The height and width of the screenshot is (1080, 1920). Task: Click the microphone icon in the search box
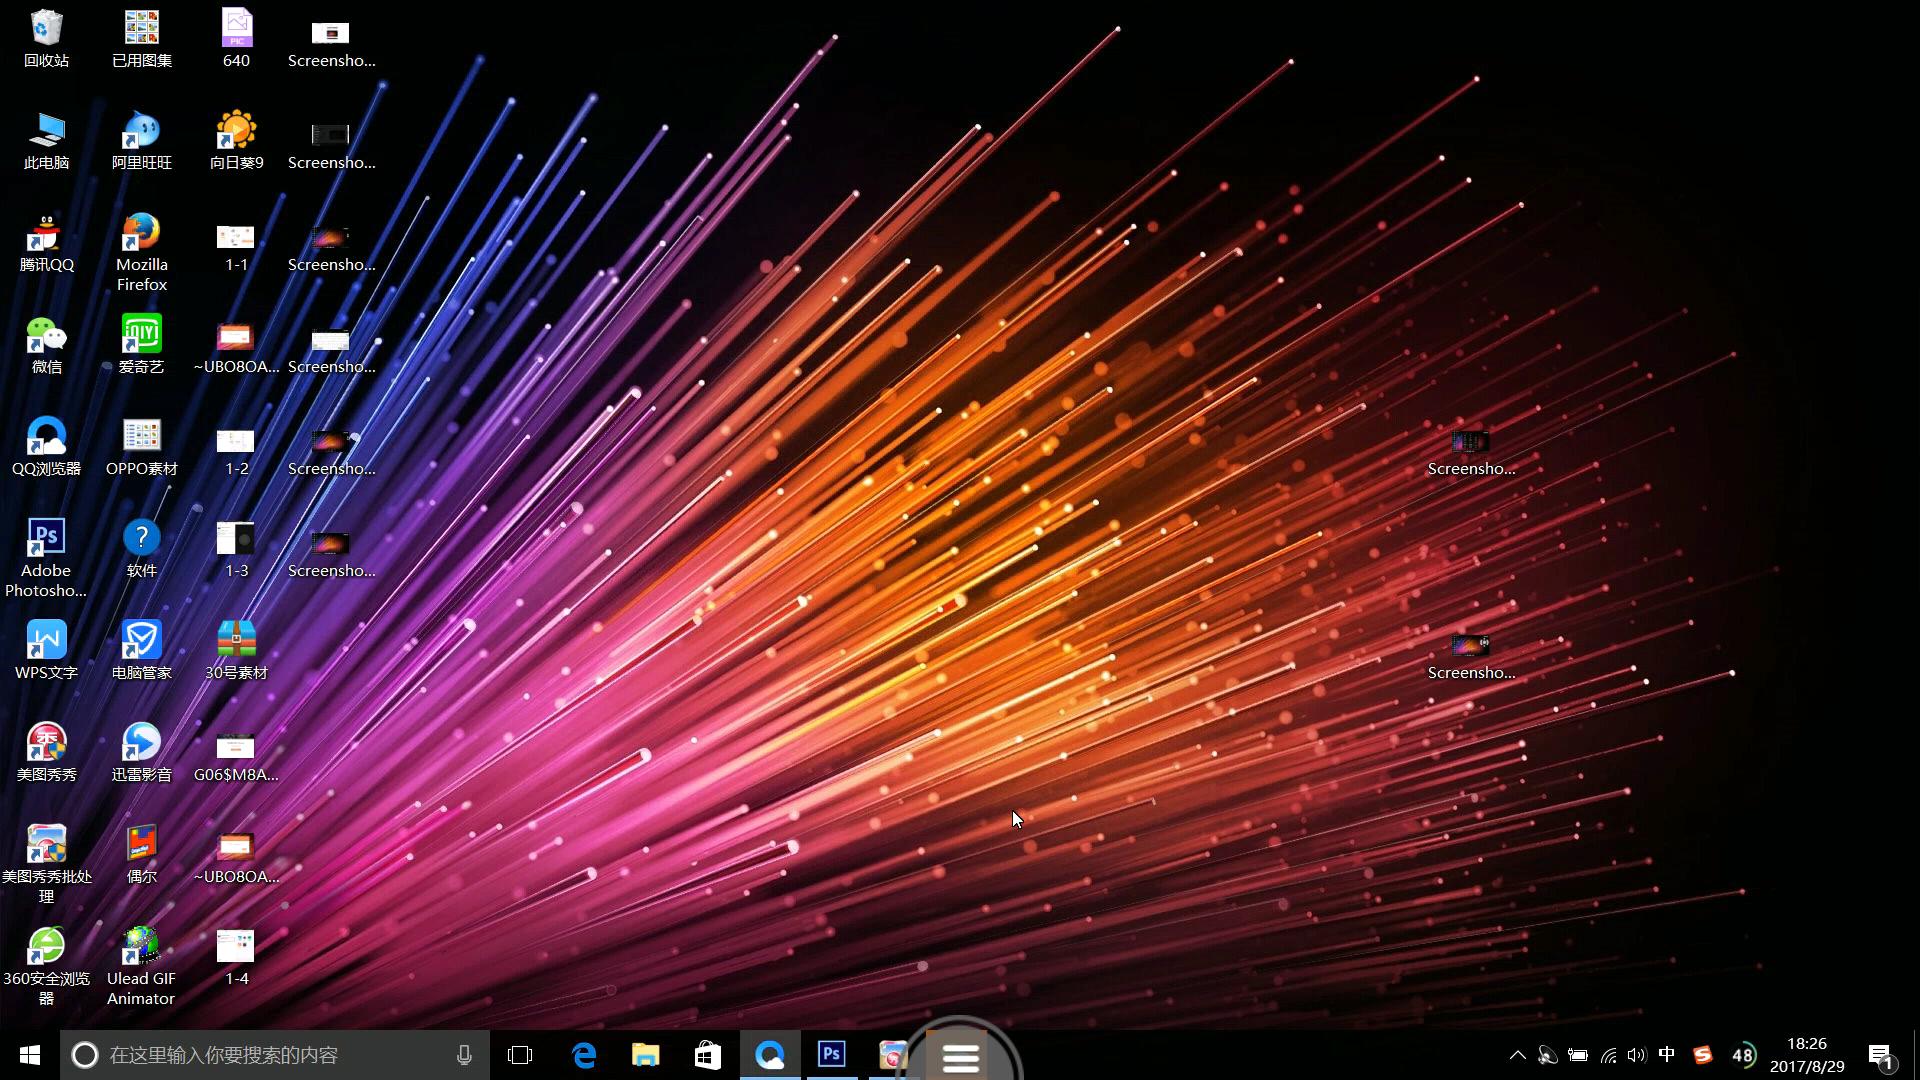[x=464, y=1054]
